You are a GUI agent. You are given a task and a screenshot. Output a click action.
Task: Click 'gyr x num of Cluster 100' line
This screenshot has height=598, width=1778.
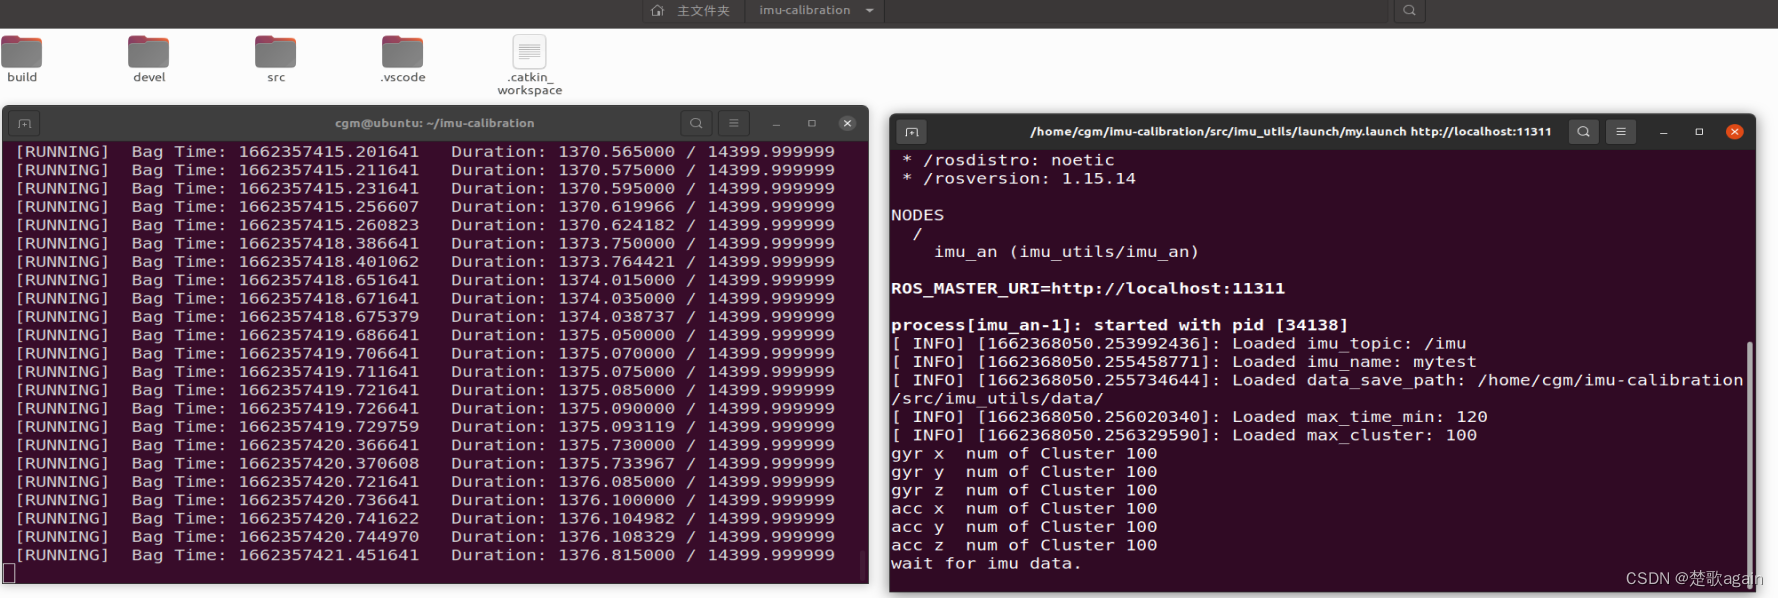click(x=1024, y=453)
